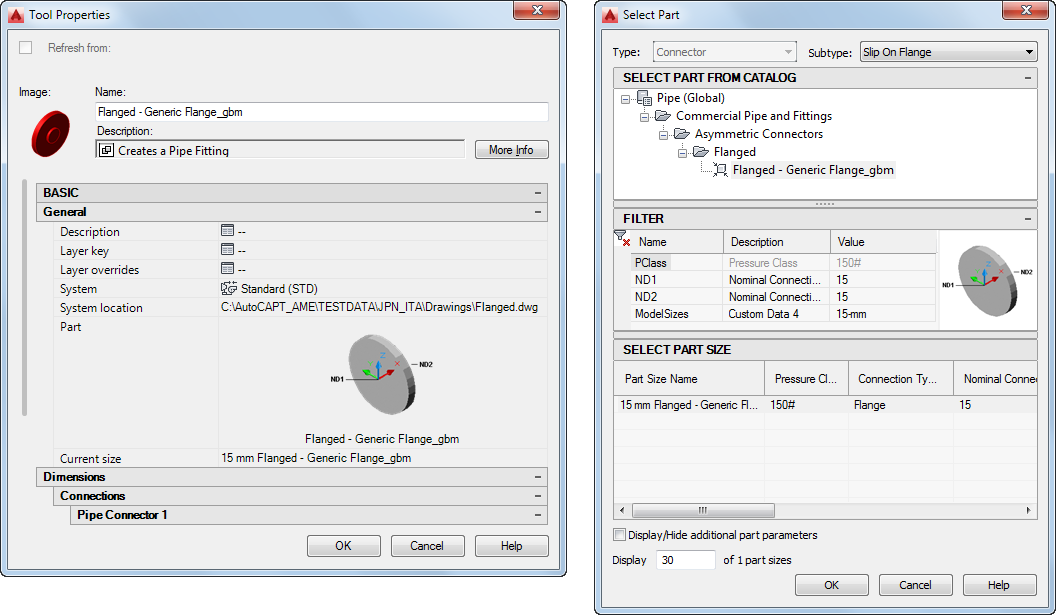Viewport: 1056px width, 615px height.
Task: Collapse the FILTER section
Action: pos(1028,218)
